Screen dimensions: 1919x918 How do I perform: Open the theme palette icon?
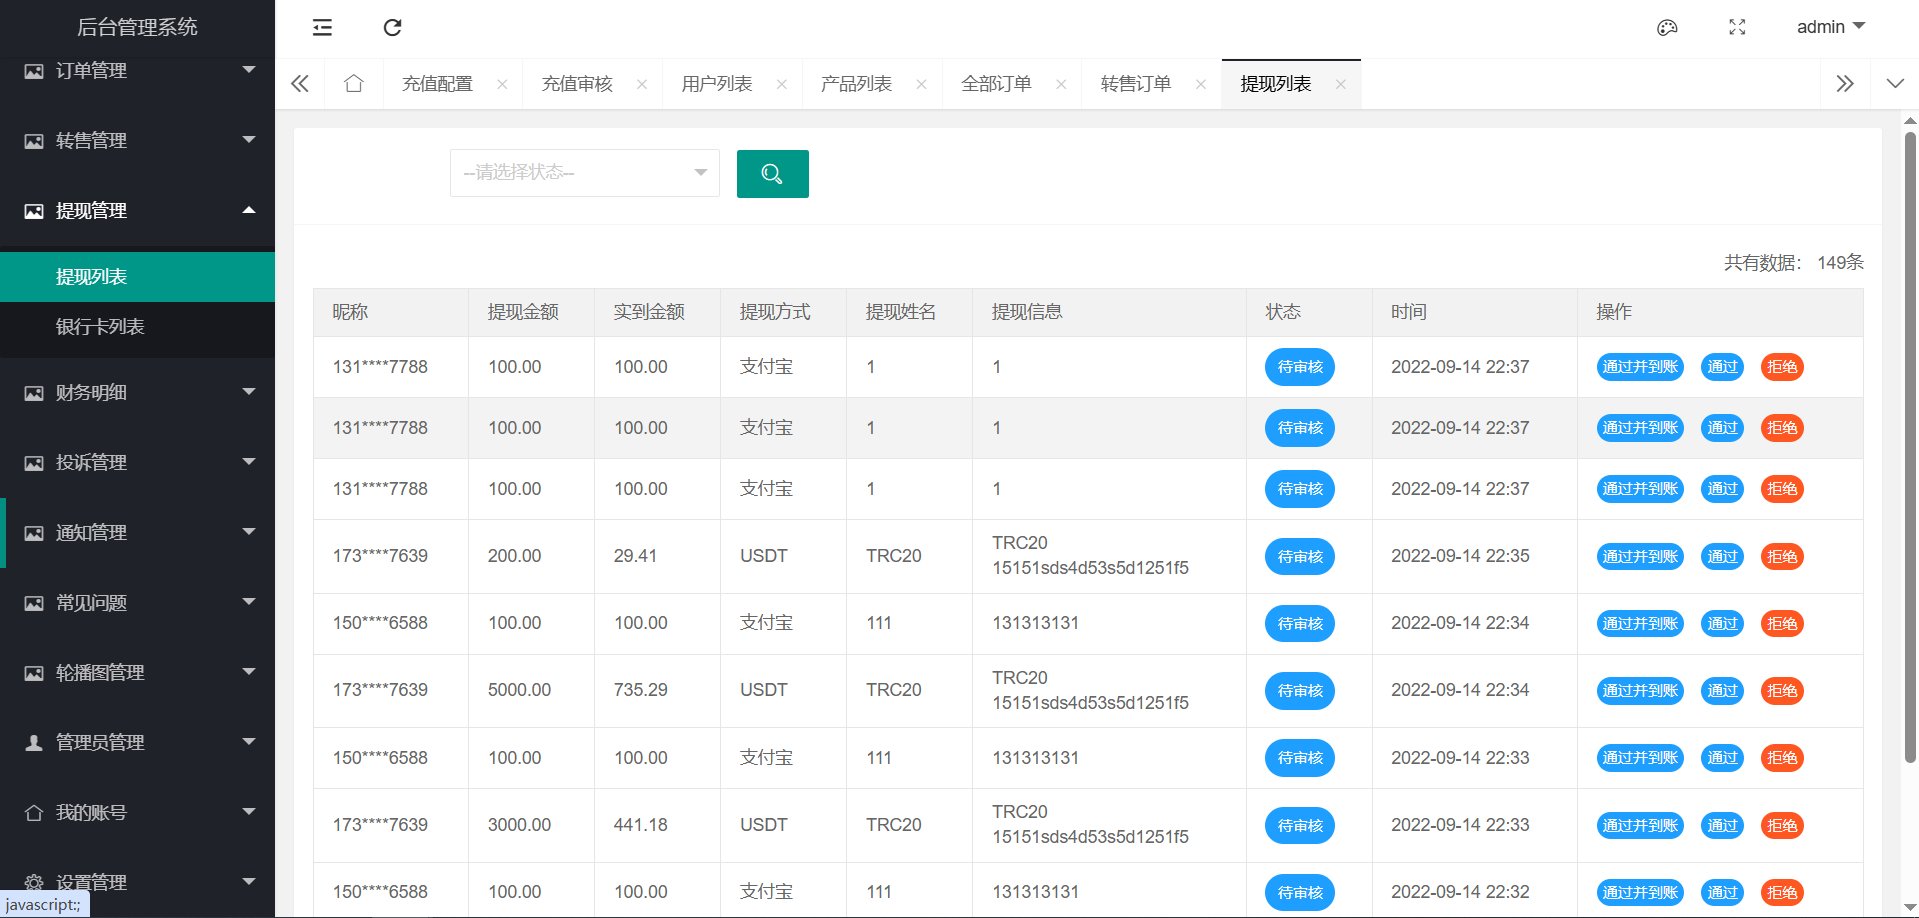coord(1667,27)
